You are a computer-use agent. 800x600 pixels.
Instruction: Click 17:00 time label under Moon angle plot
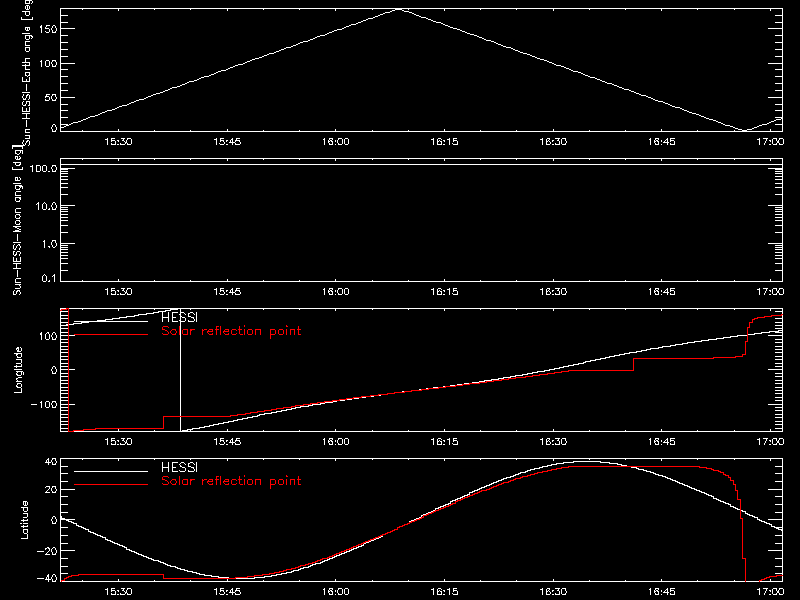[770, 291]
